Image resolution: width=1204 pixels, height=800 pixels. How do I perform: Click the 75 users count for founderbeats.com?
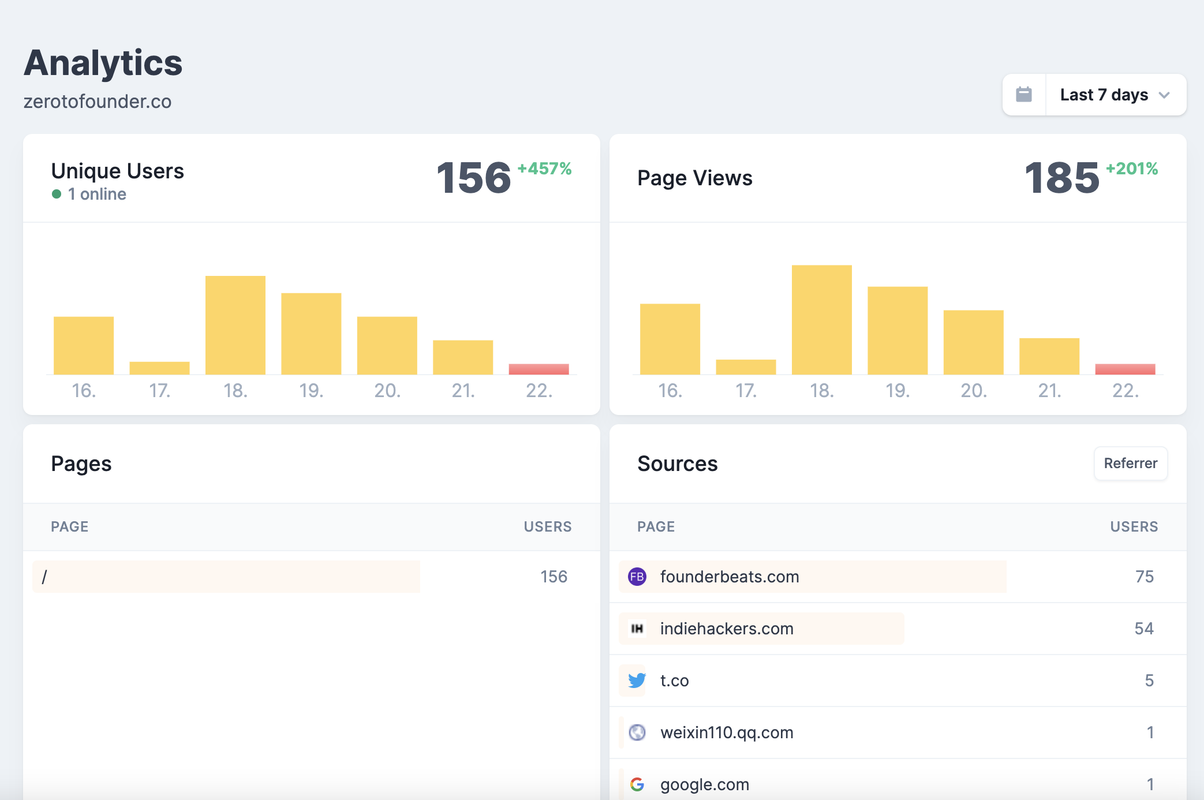click(1144, 577)
